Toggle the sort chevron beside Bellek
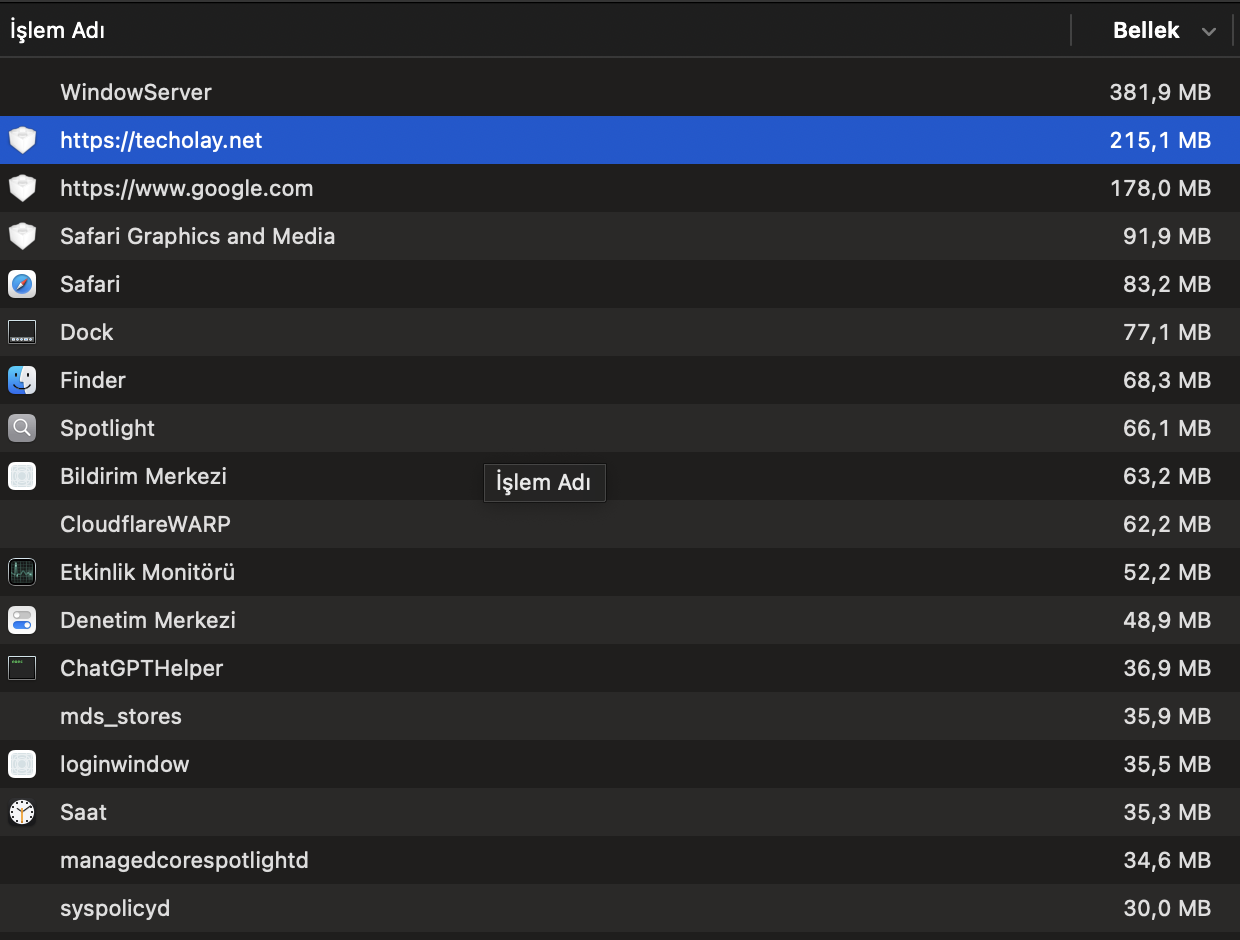This screenshot has height=940, width=1240. [x=1209, y=32]
